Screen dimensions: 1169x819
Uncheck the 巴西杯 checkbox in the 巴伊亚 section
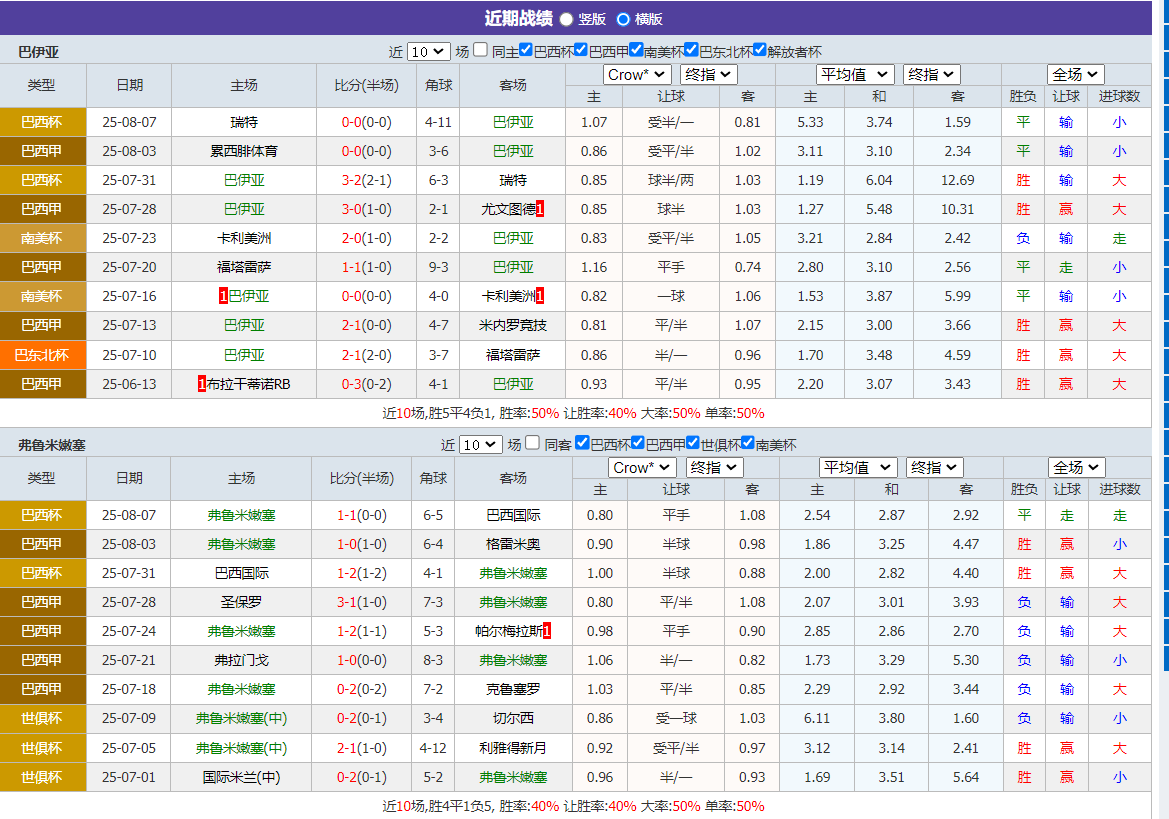point(526,49)
